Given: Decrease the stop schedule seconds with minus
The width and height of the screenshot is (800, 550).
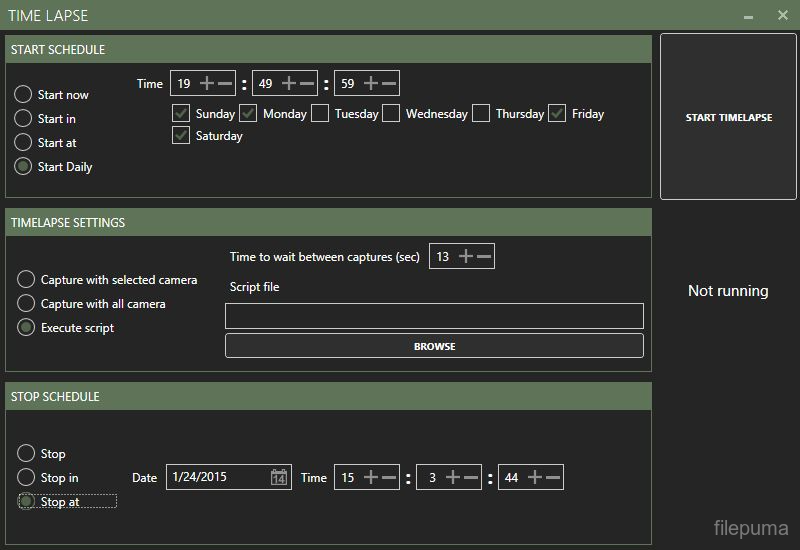Looking at the screenshot, I should (552, 478).
